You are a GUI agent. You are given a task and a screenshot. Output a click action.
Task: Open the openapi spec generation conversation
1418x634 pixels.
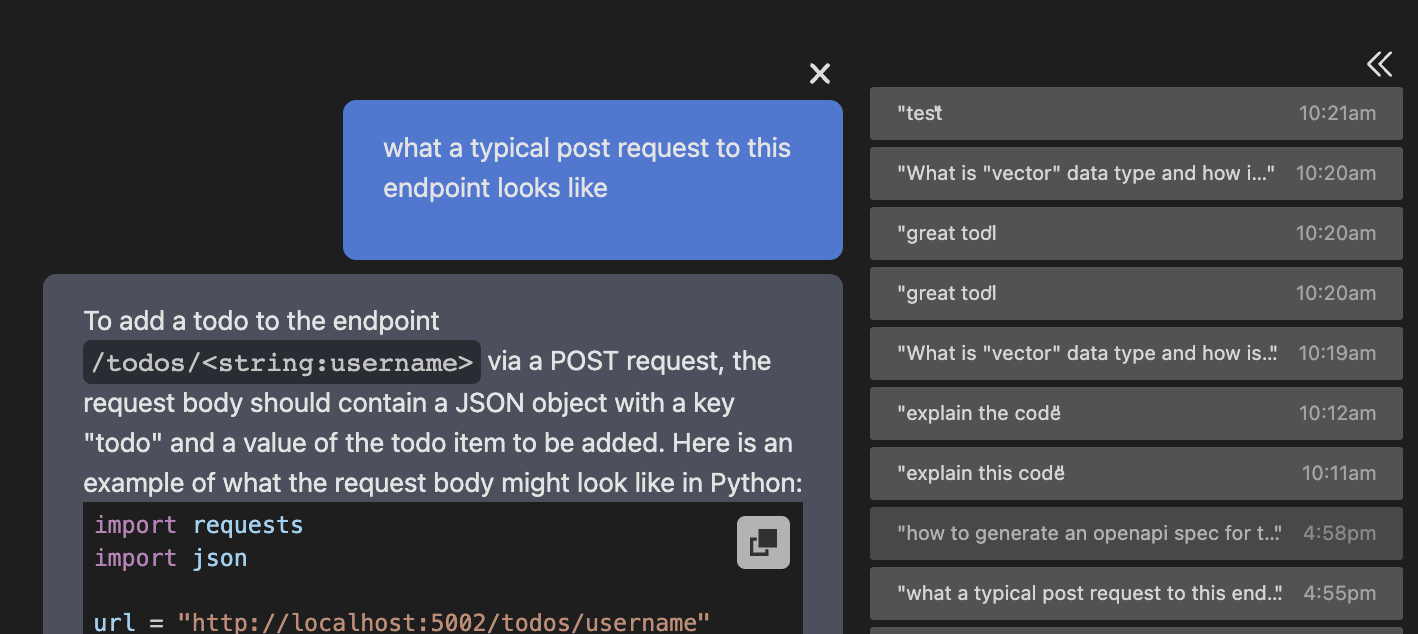pyautogui.click(x=1136, y=533)
